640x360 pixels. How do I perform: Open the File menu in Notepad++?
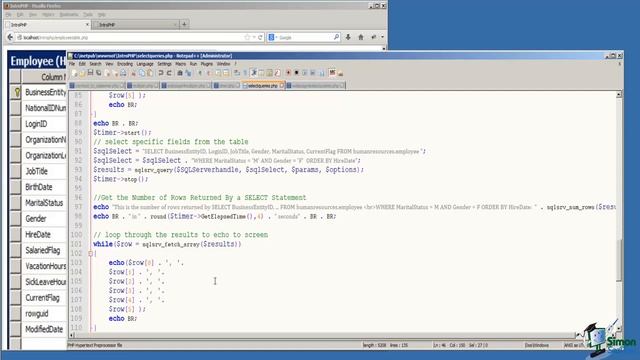pos(72,64)
